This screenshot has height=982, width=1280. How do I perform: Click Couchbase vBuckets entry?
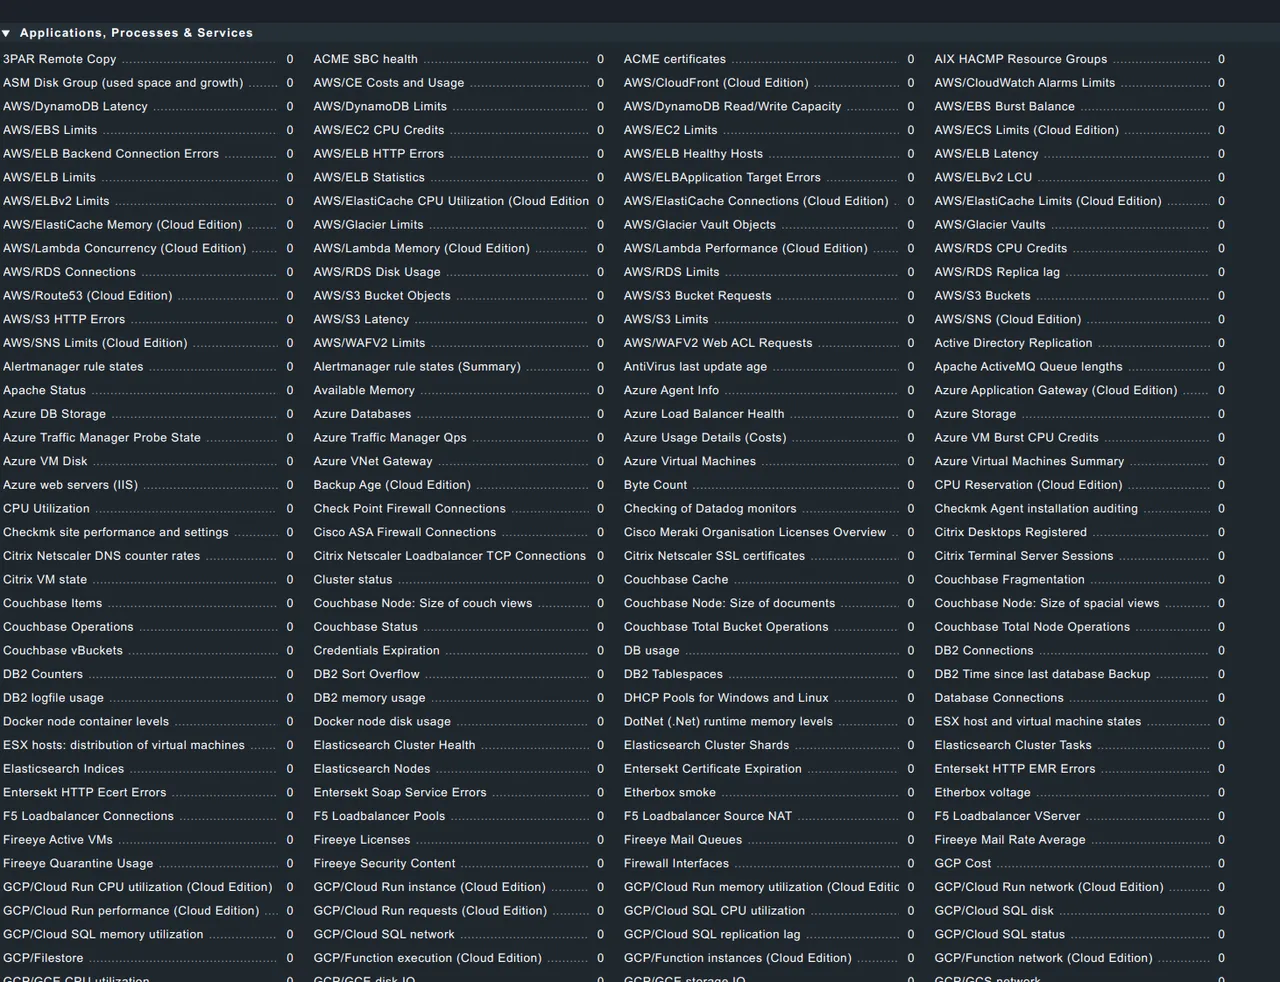63,651
